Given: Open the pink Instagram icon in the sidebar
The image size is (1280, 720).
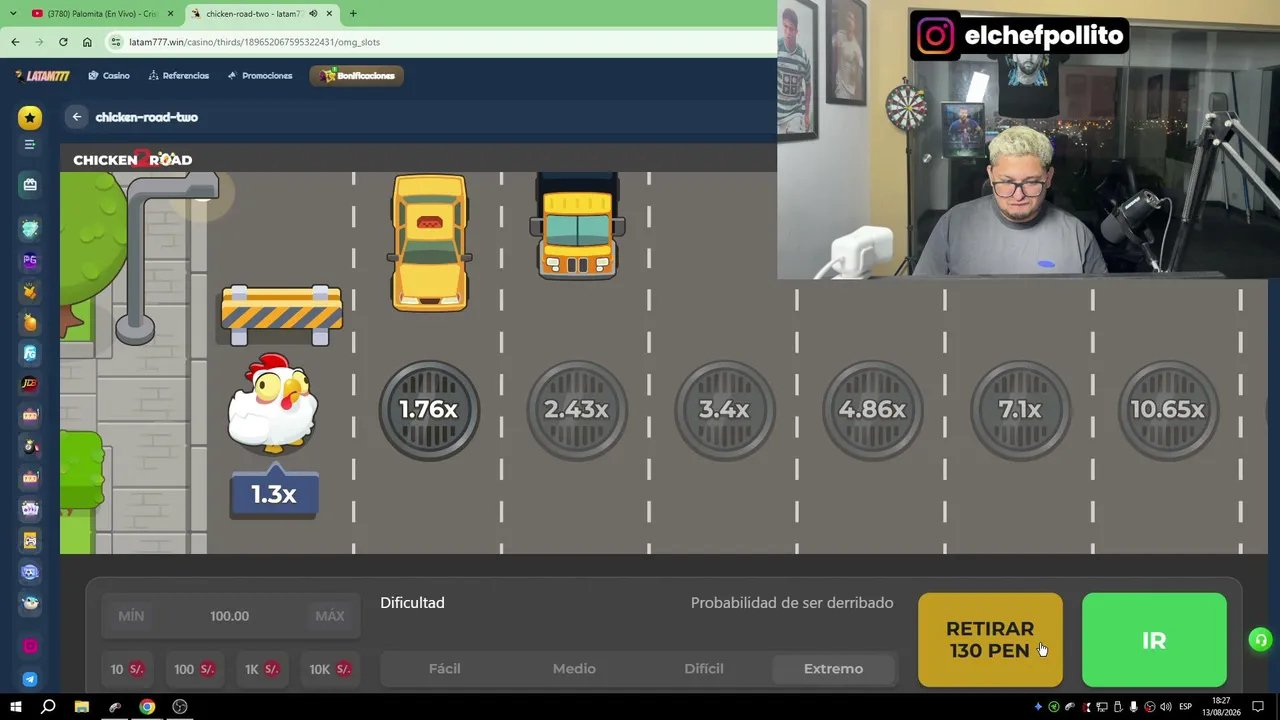Looking at the screenshot, I should click(30, 646).
